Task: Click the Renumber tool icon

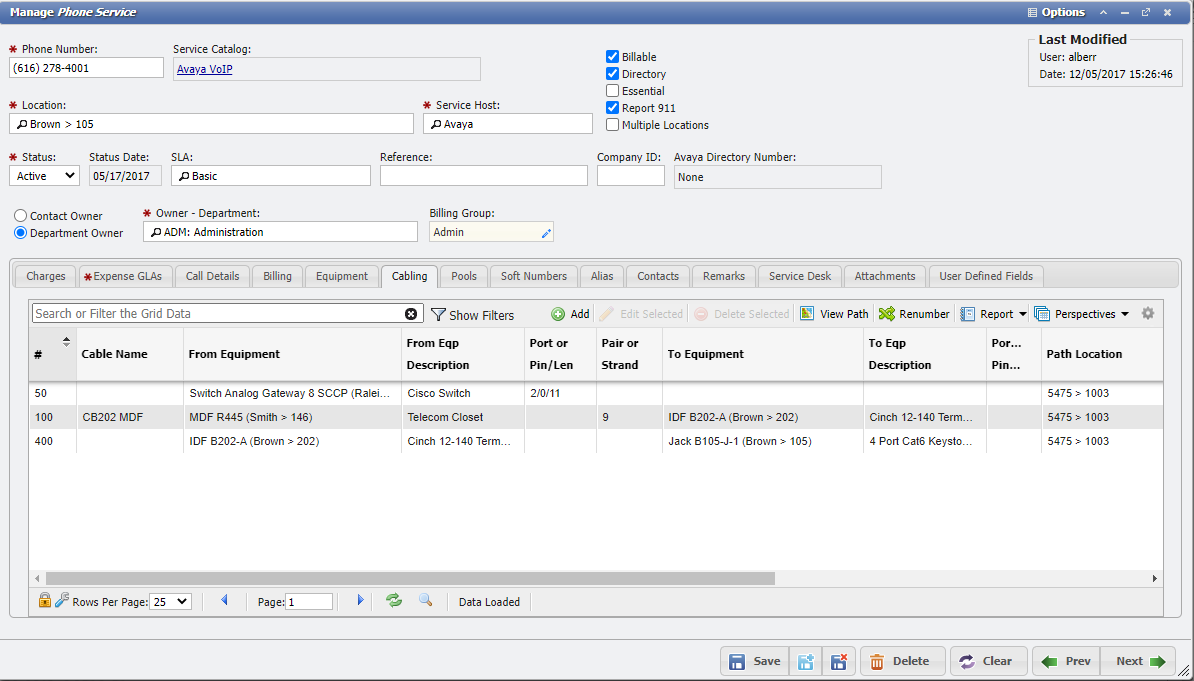Action: pyautogui.click(x=886, y=314)
